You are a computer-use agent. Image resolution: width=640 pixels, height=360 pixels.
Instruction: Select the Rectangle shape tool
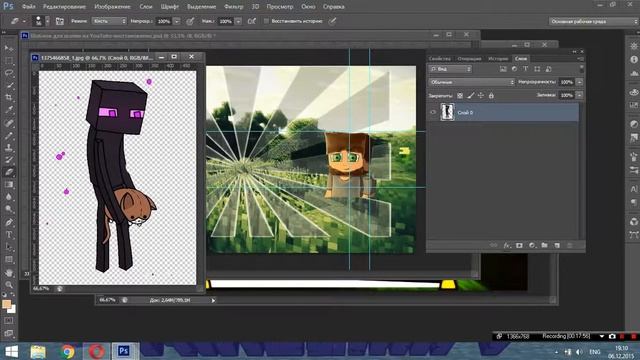(9, 260)
